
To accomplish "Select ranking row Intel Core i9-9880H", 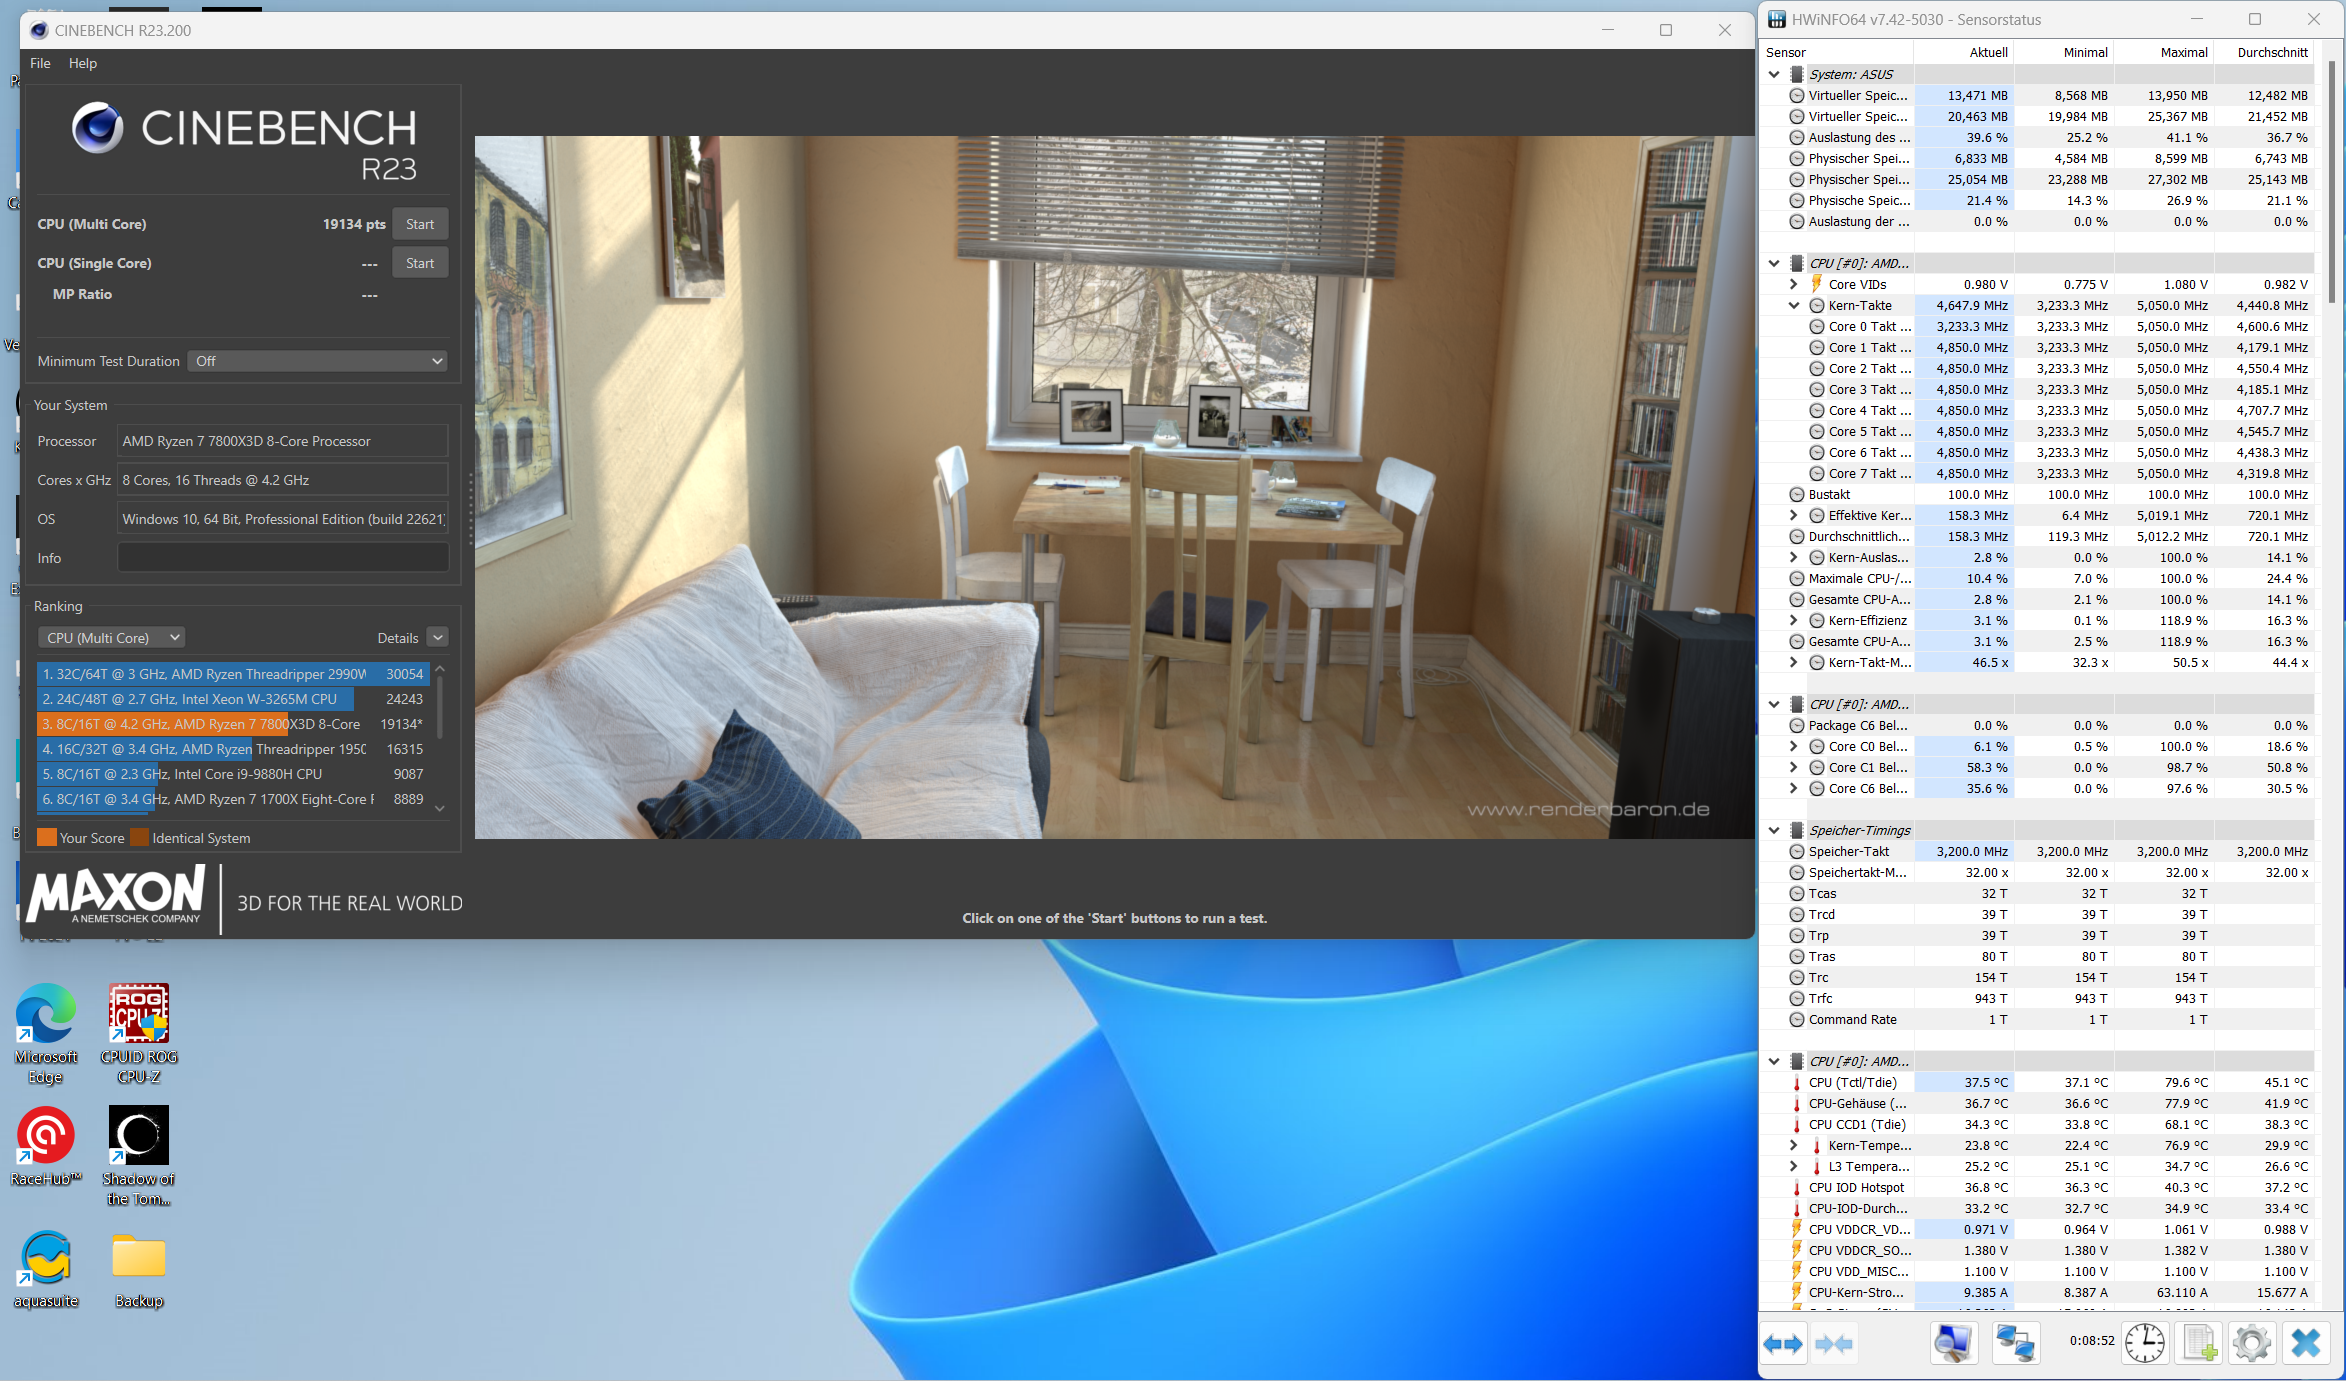I will click(x=233, y=774).
